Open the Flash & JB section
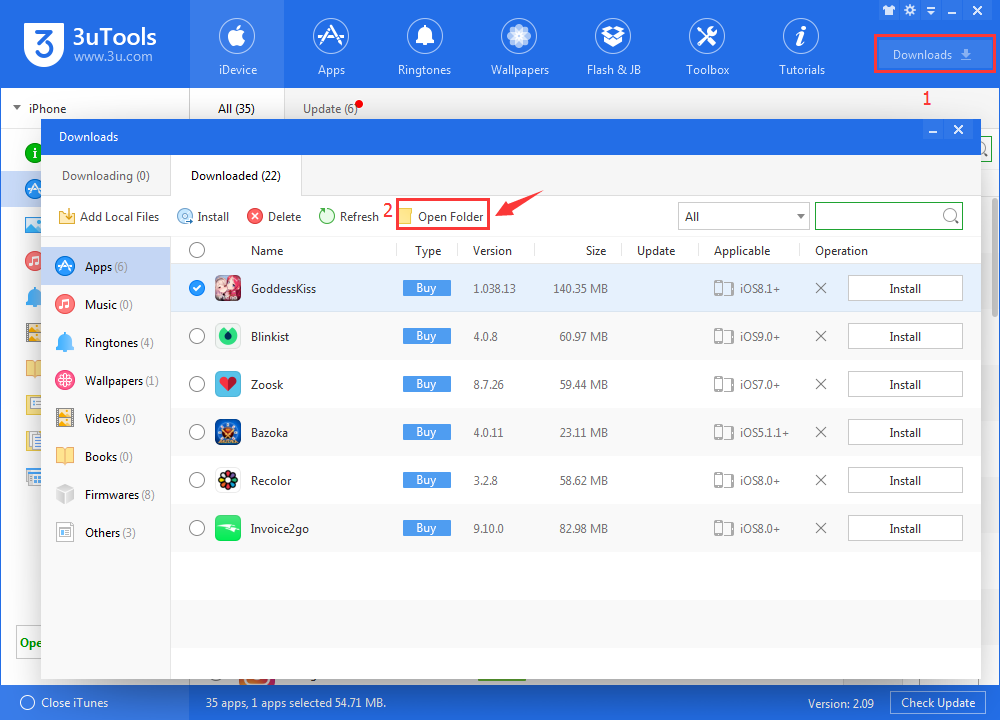 [x=613, y=45]
